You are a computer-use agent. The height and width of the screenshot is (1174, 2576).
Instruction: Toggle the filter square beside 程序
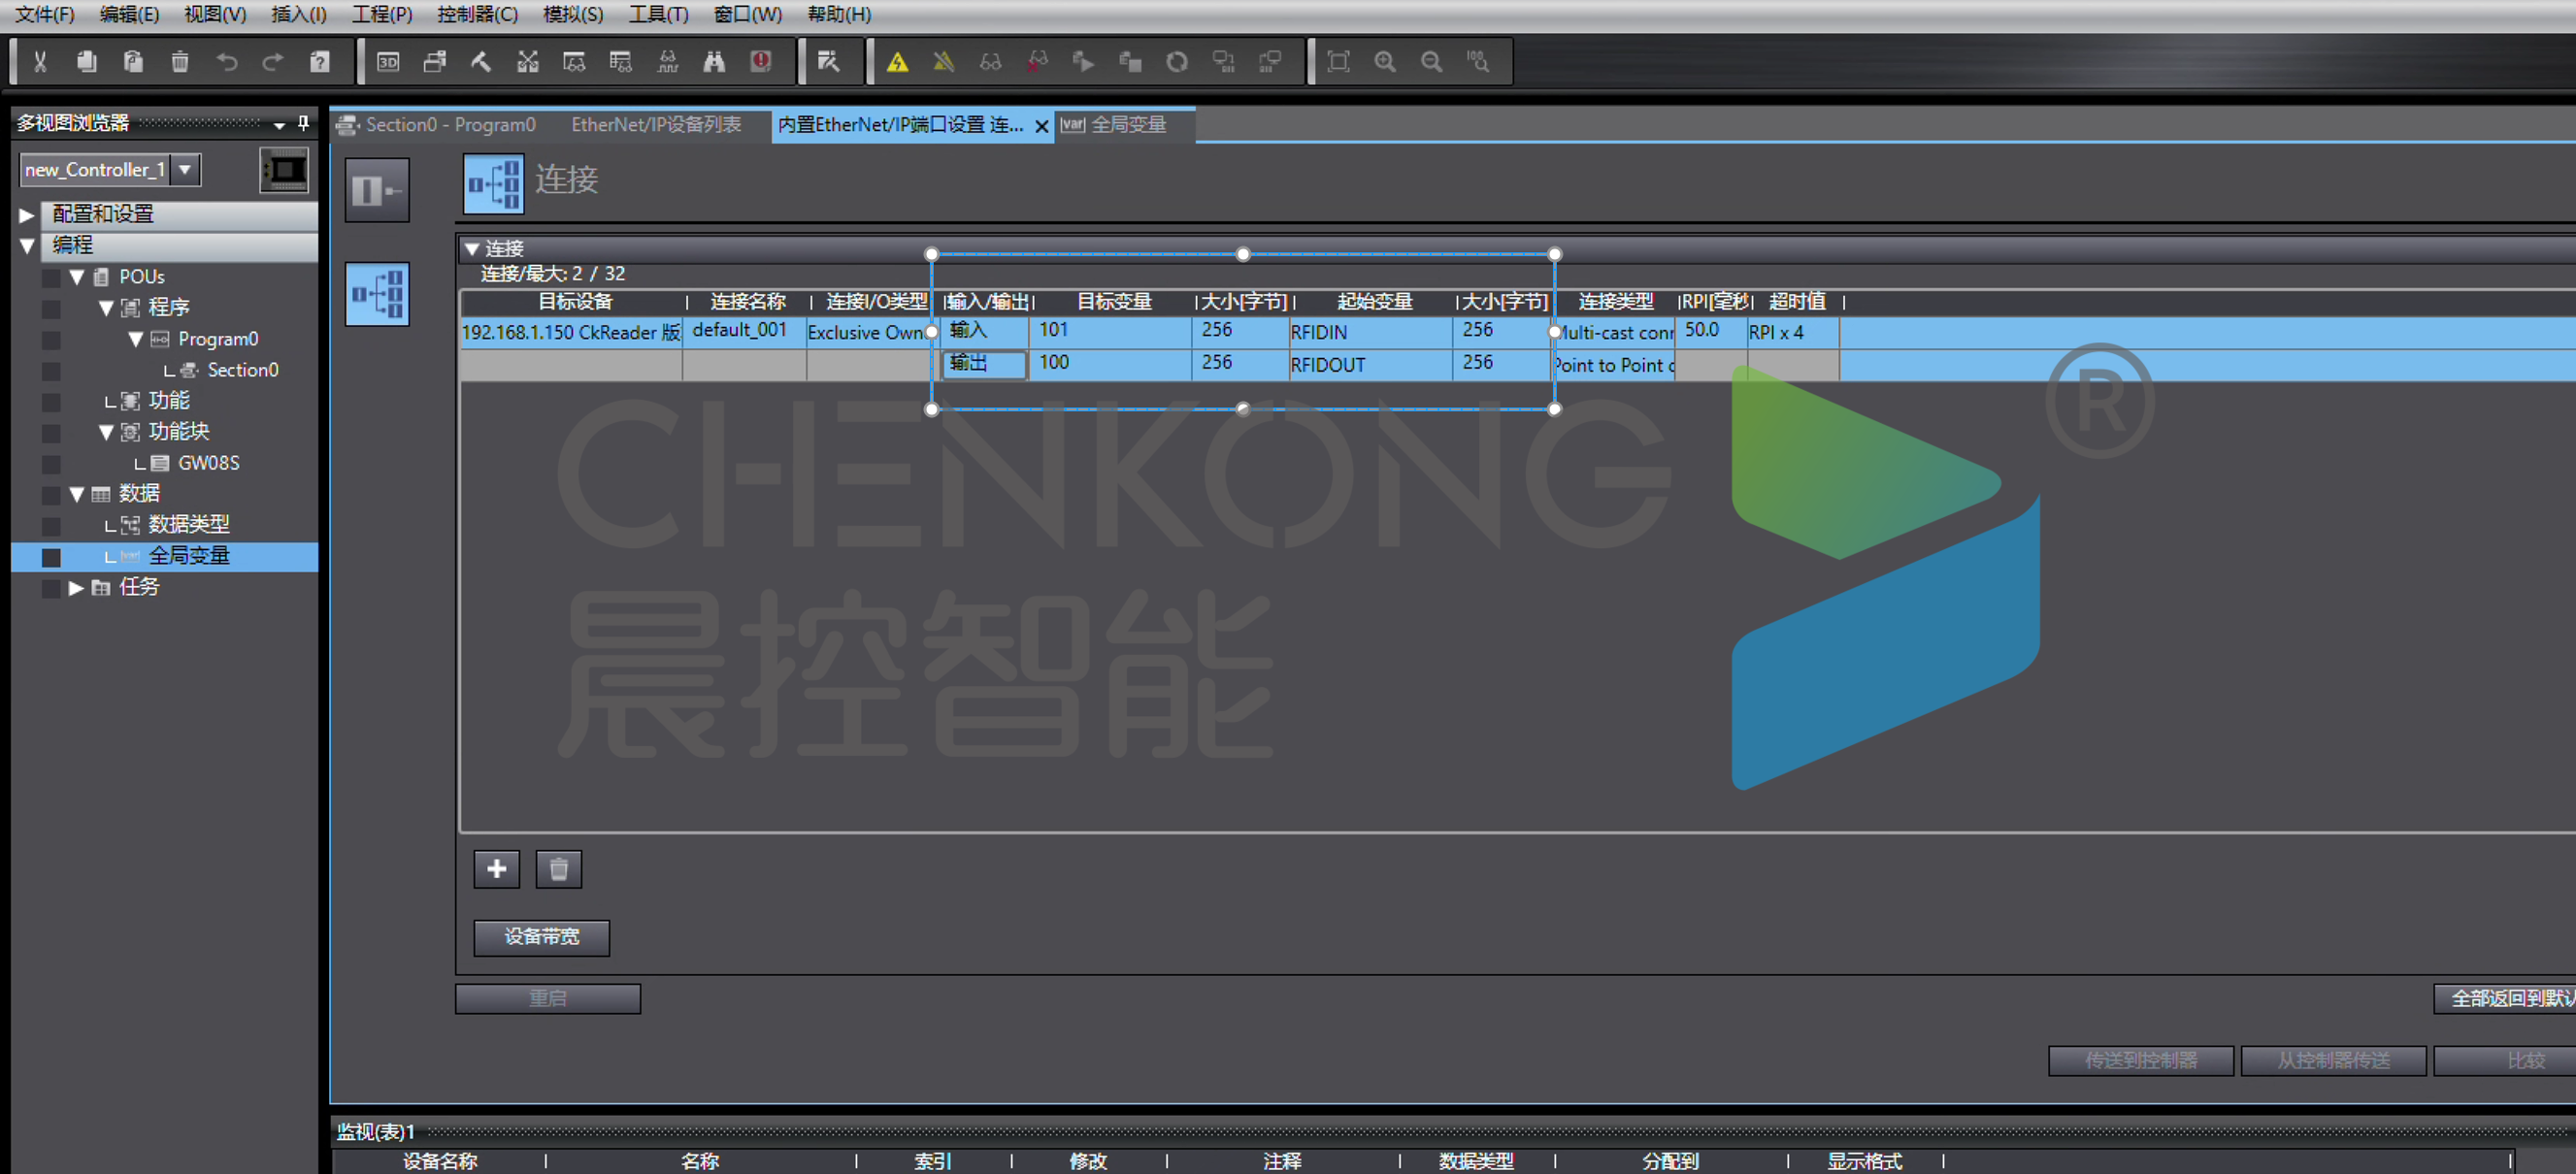(x=51, y=309)
